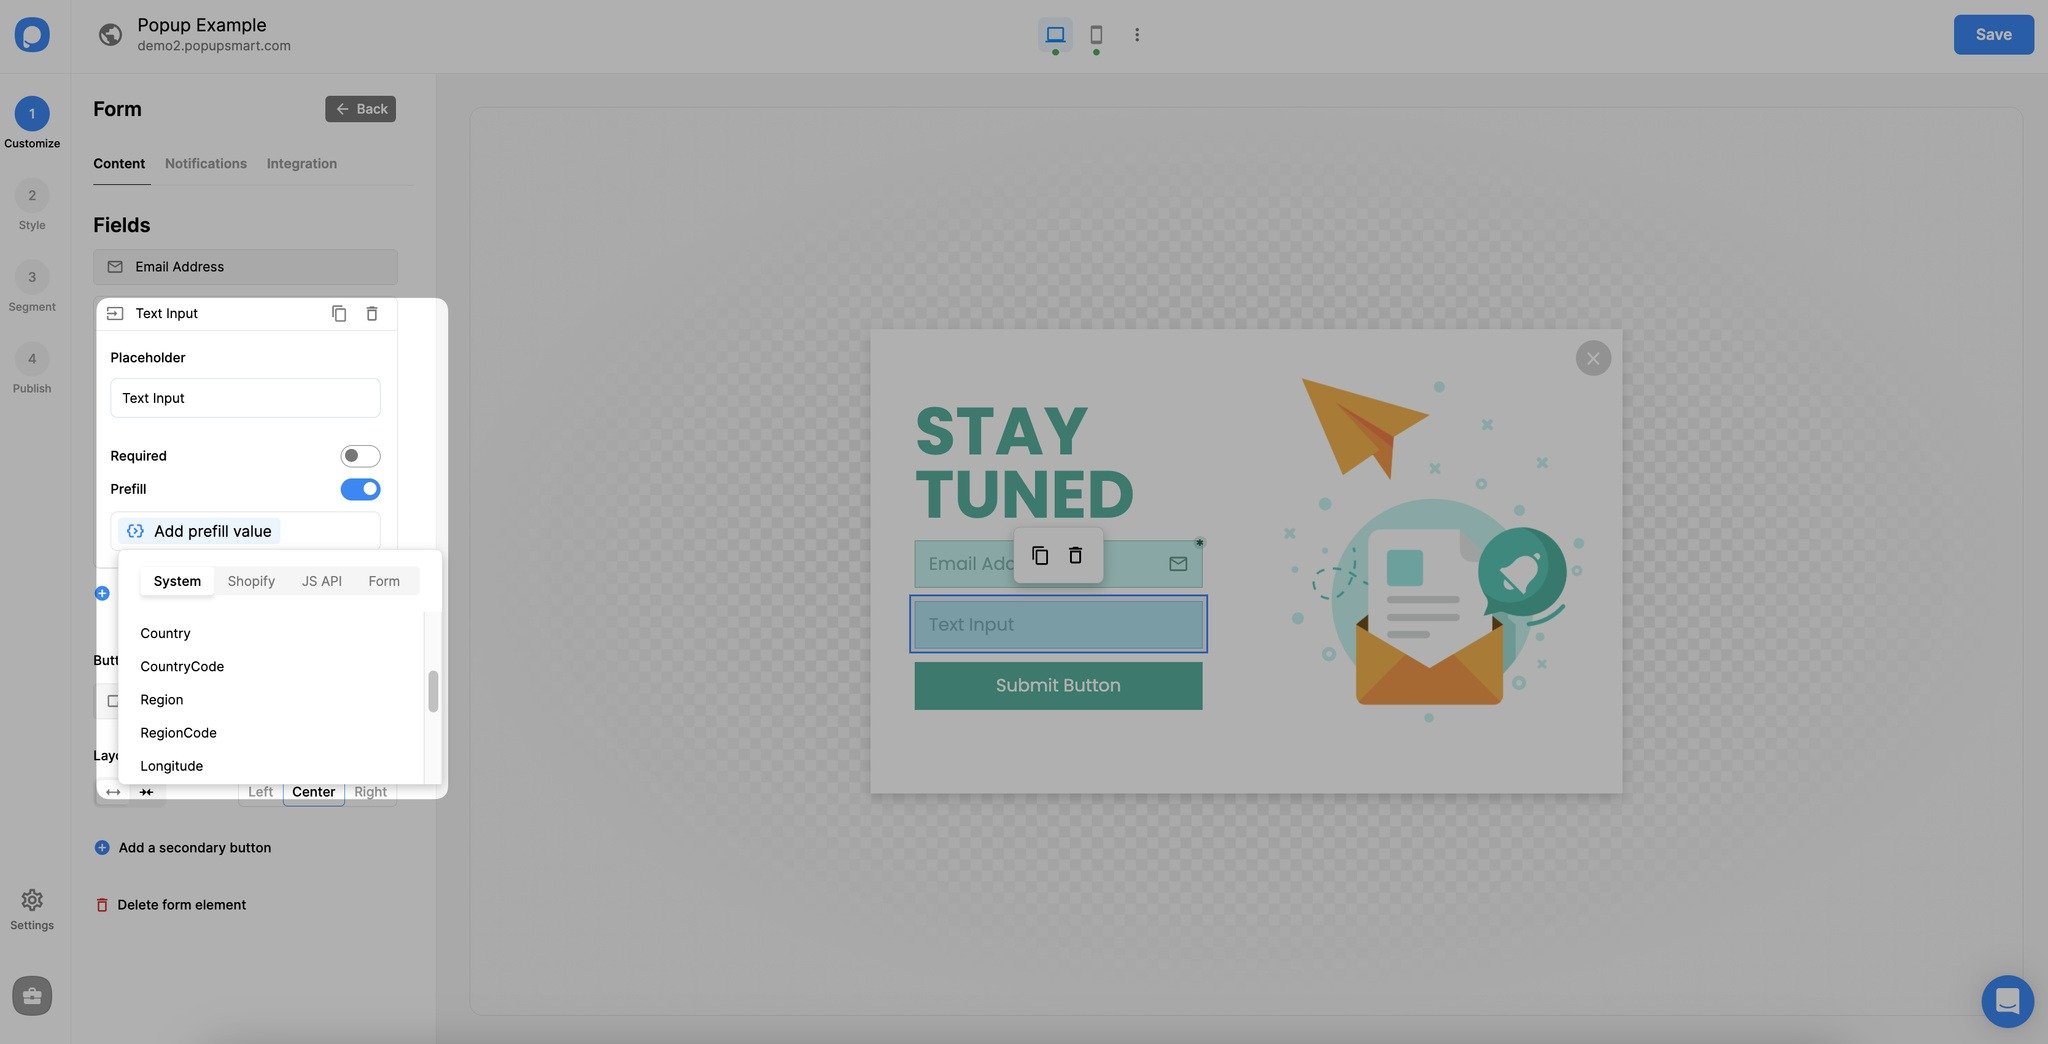Click the red trash icon for form element
Screen dimensions: 2048x1044
(102, 905)
